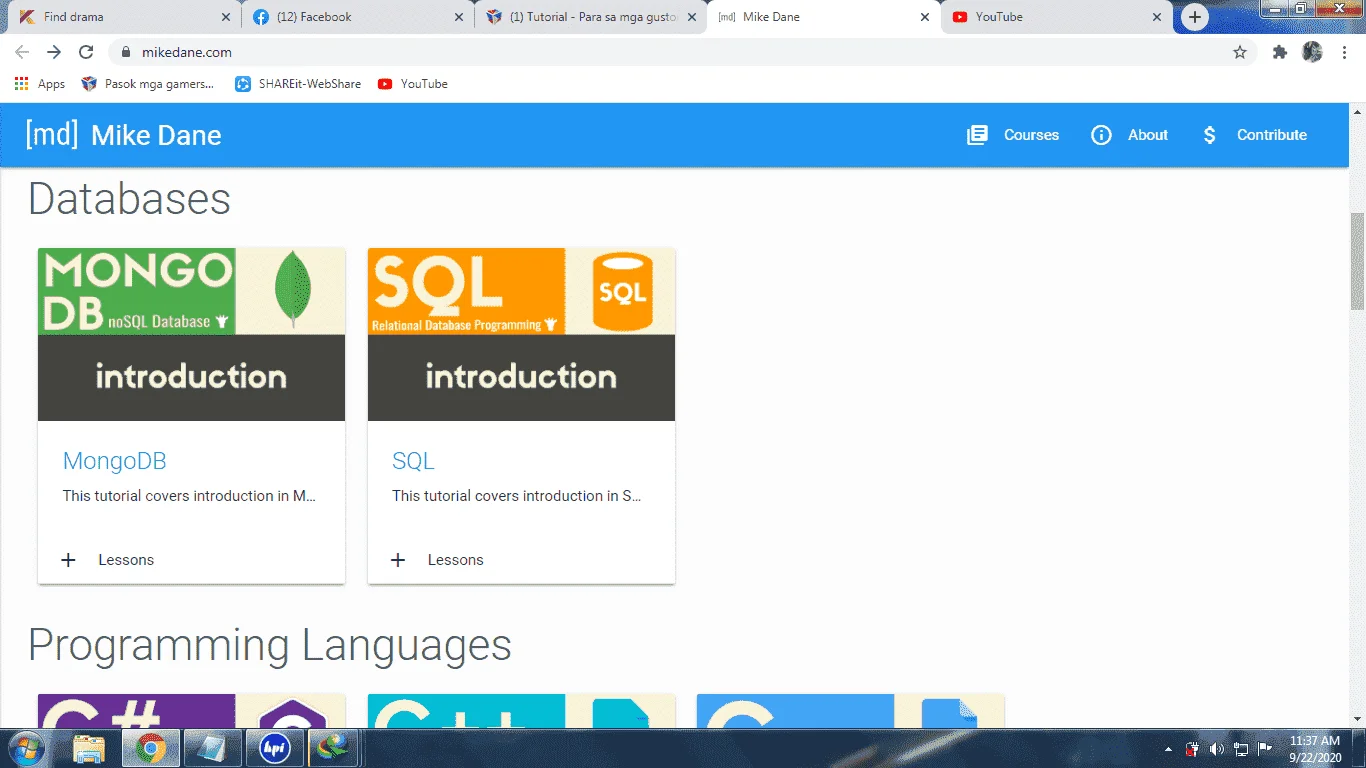Open the Contribute page in header
1366x768 pixels.
click(1254, 135)
